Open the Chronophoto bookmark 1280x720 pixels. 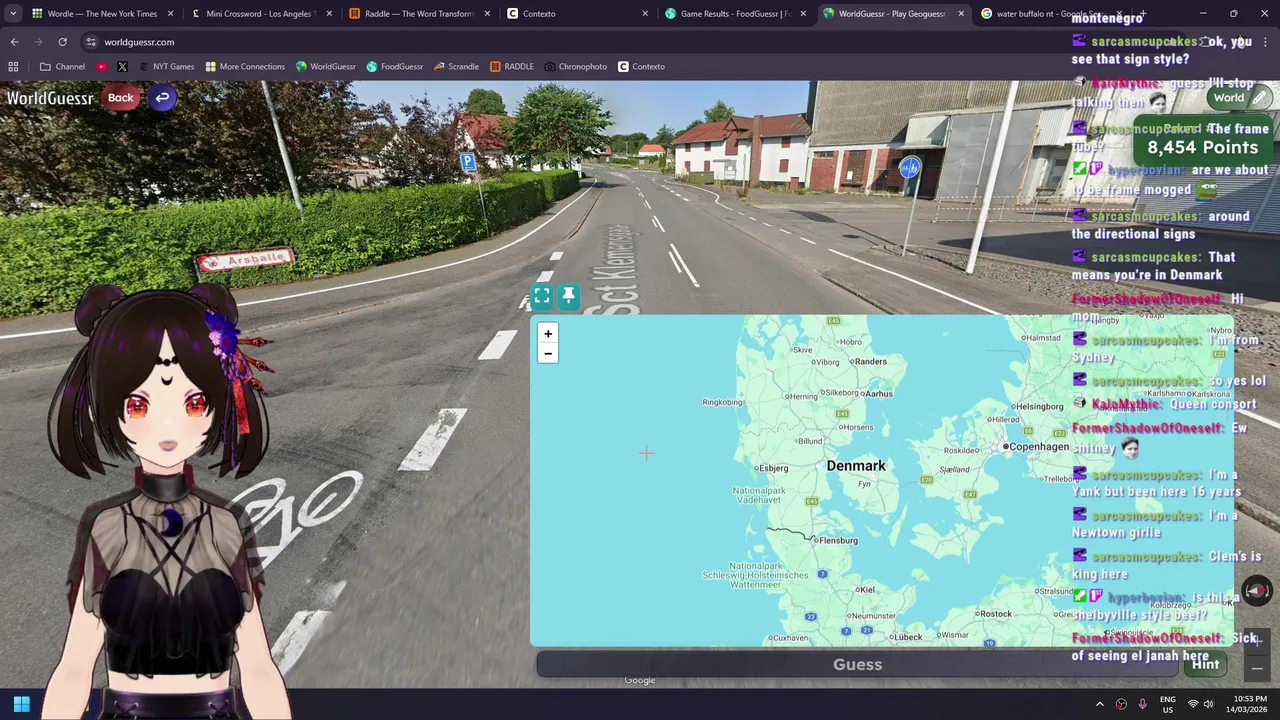pos(576,66)
